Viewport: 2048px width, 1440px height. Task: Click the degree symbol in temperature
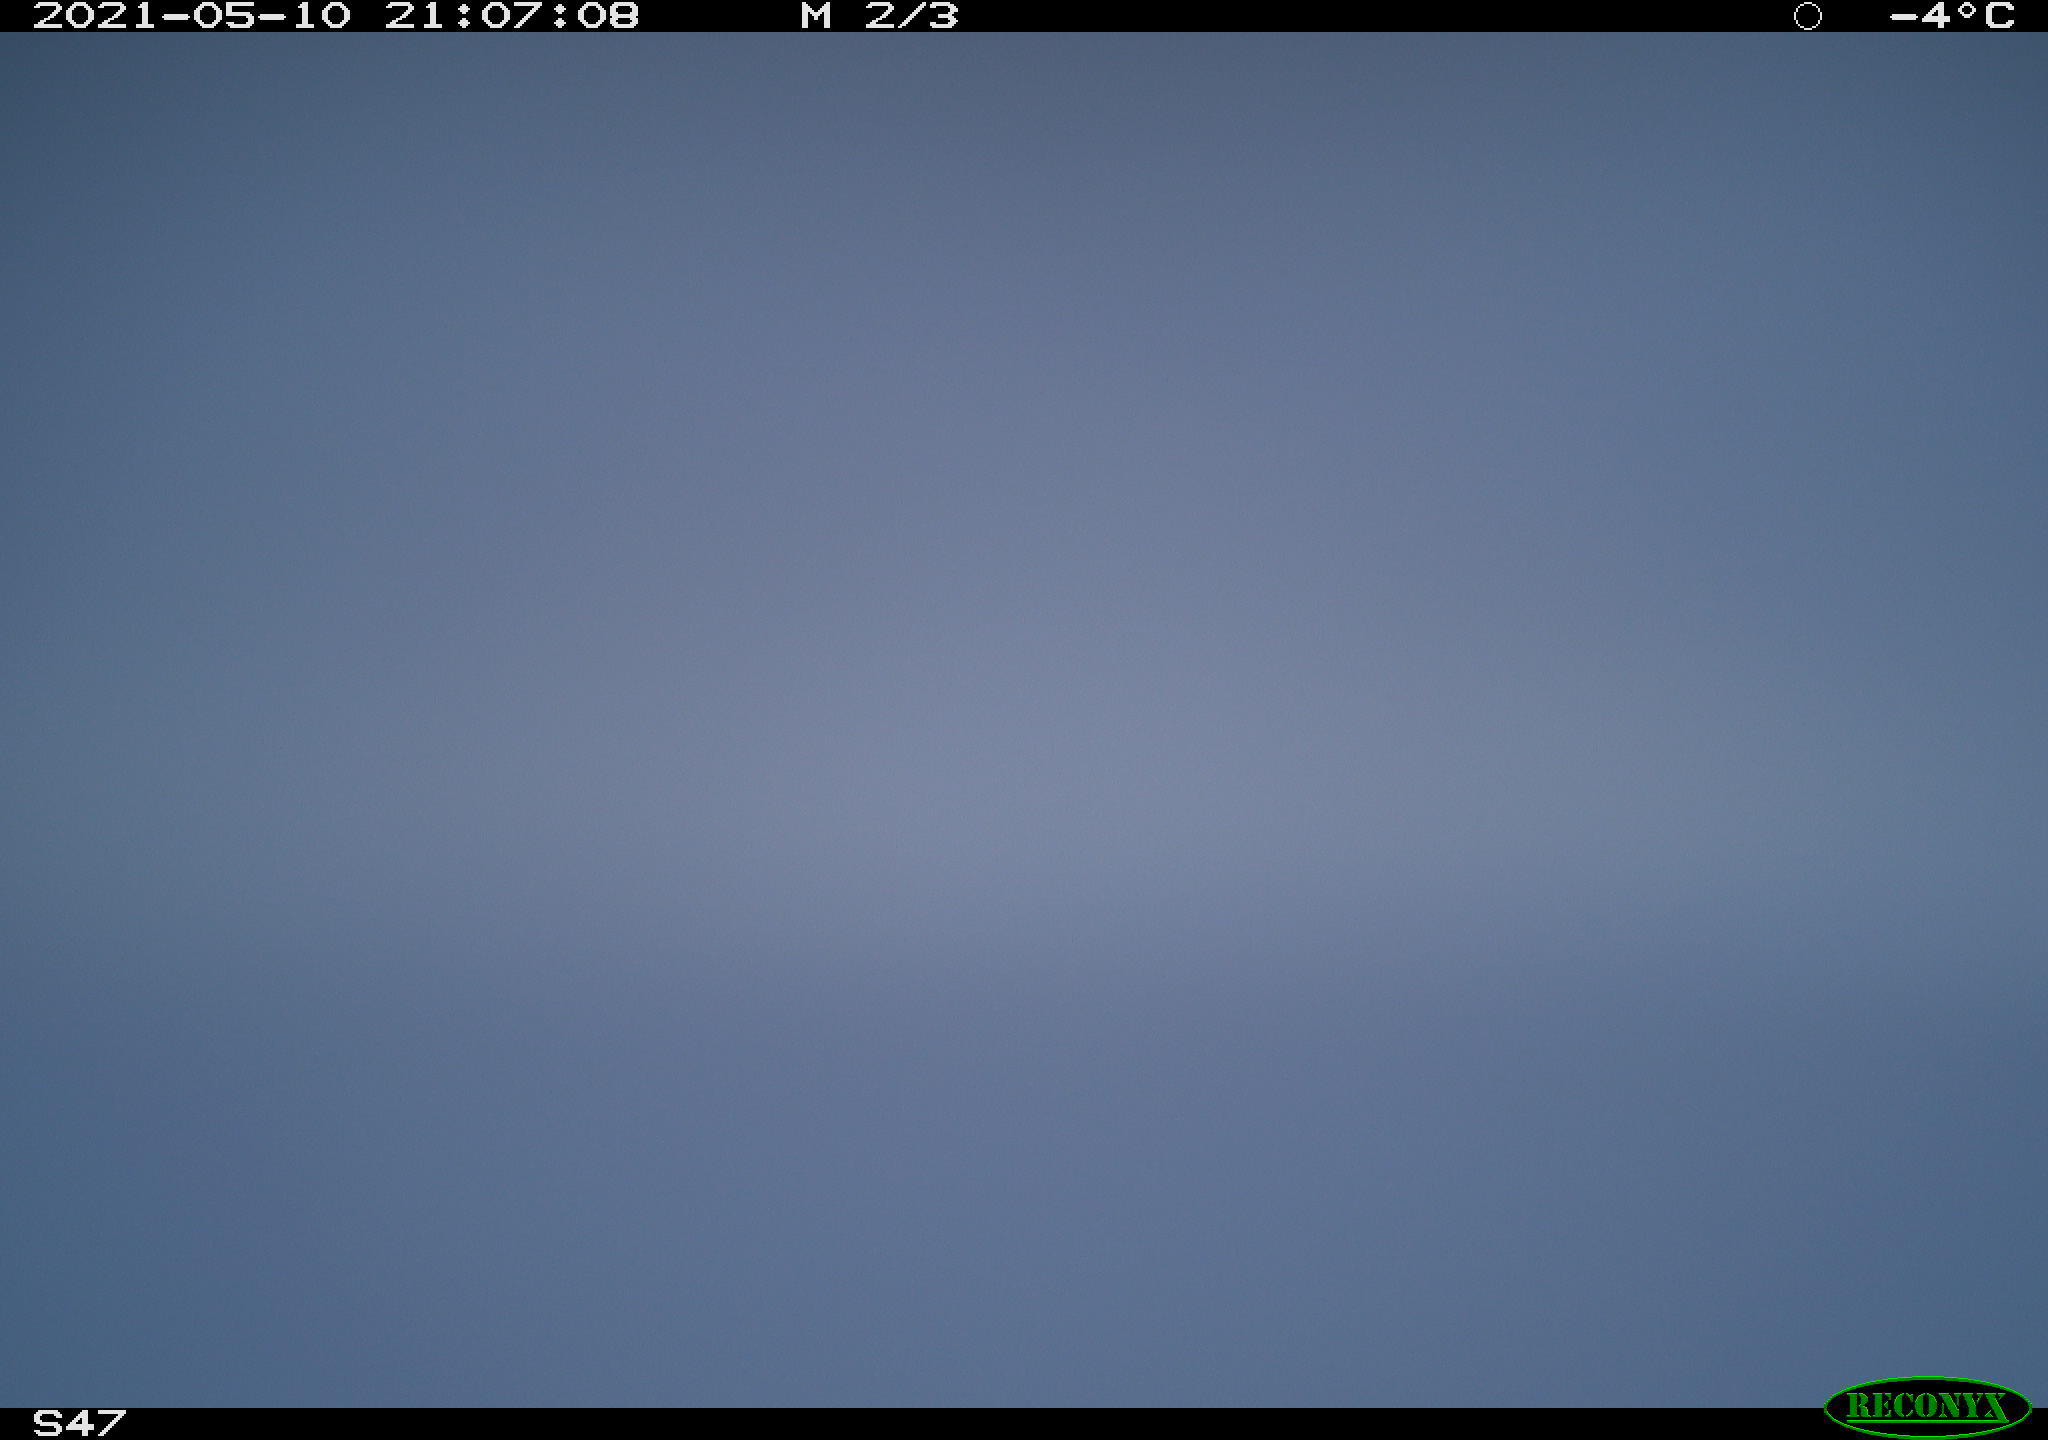click(1967, 10)
